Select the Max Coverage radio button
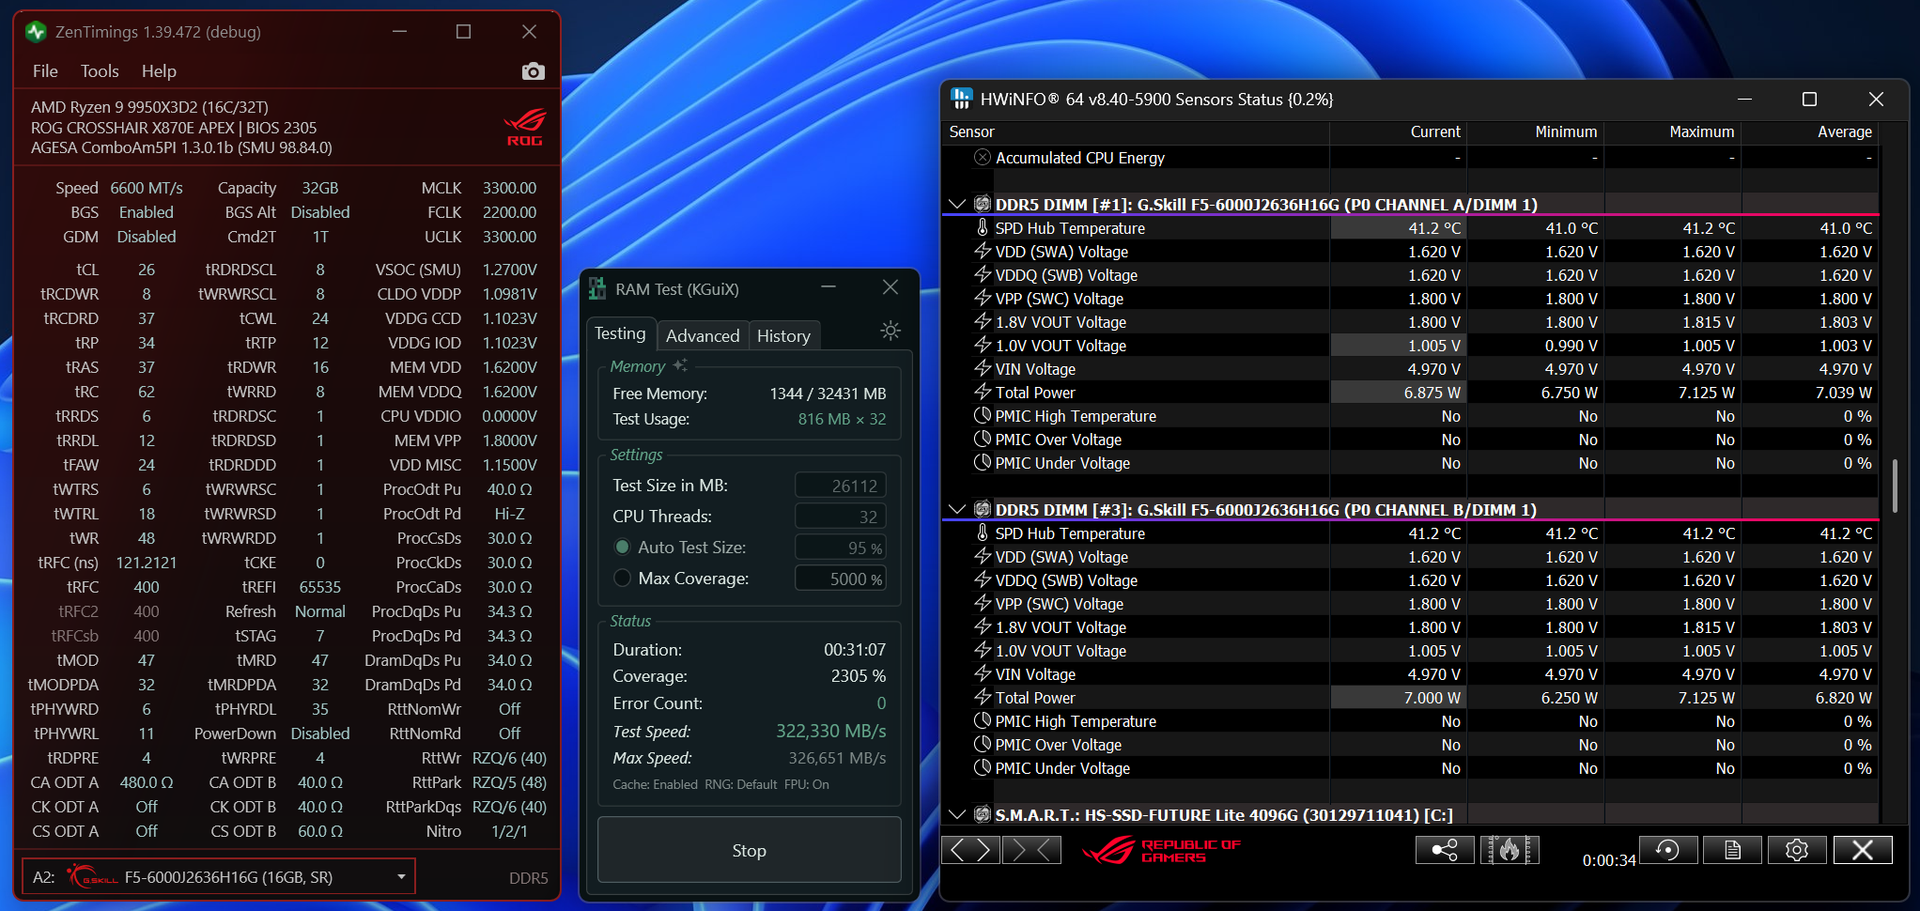This screenshot has width=1920, height=911. (622, 578)
